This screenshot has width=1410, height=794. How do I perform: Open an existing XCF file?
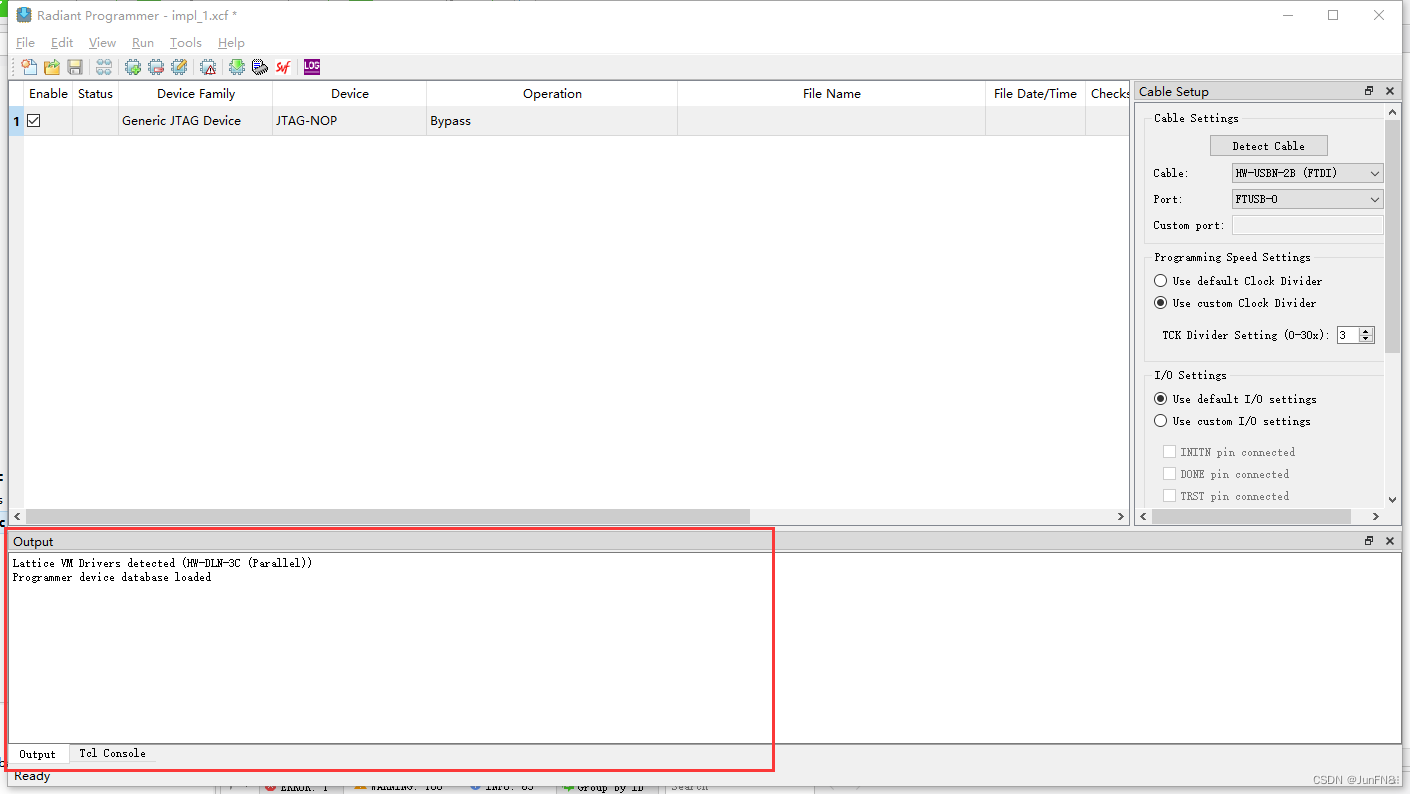pyautogui.click(x=52, y=67)
